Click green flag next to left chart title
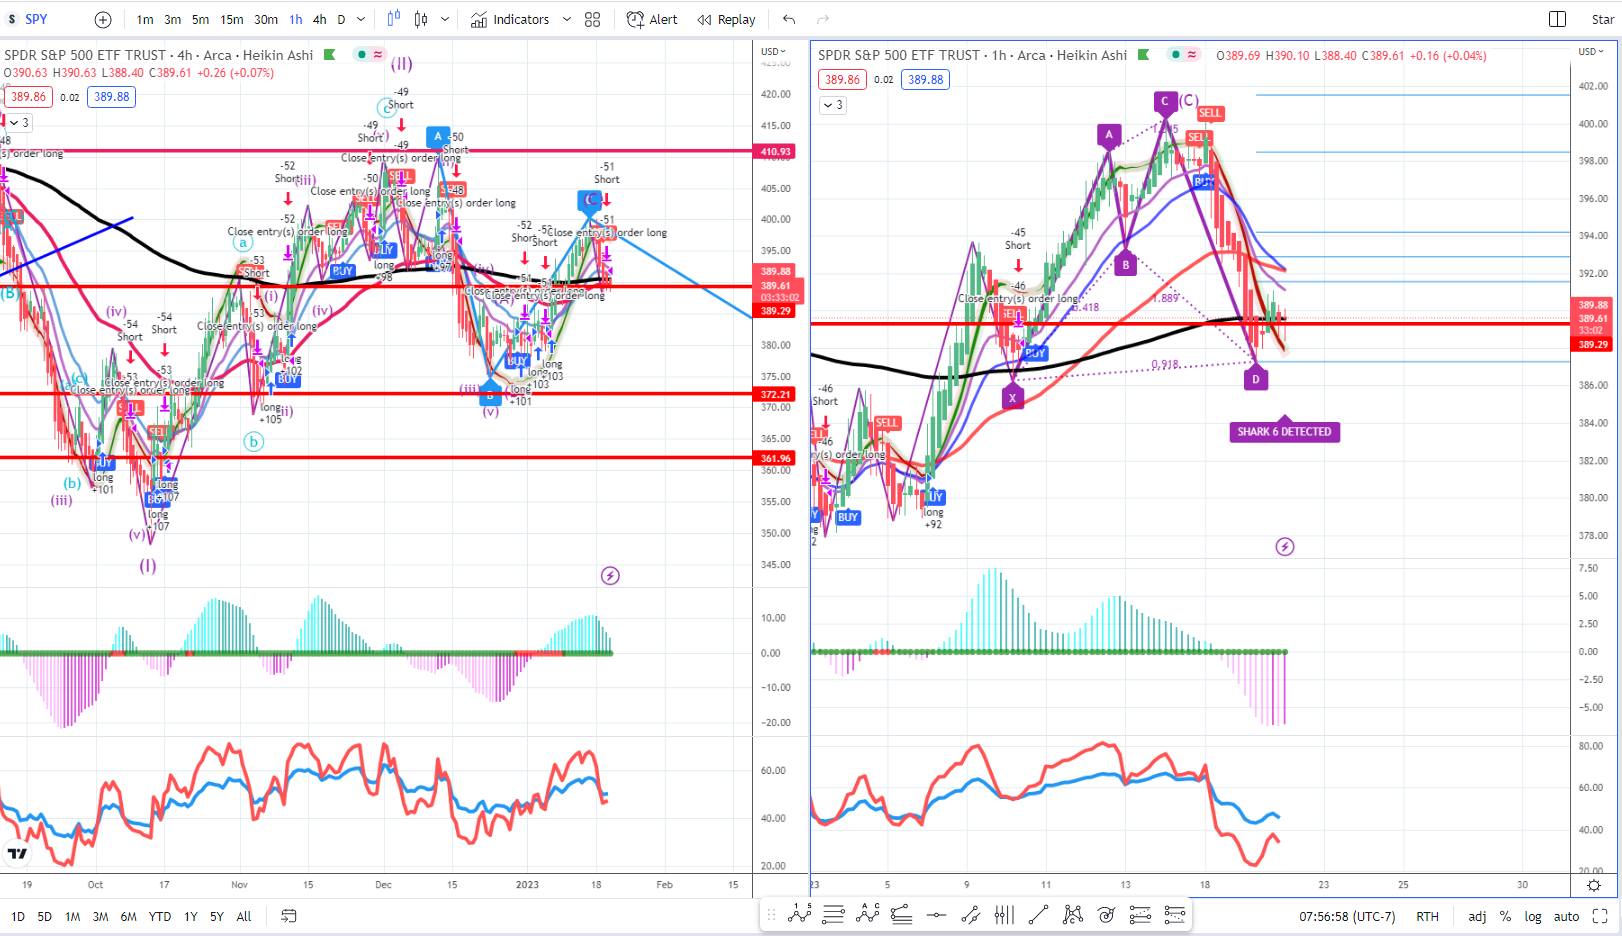The width and height of the screenshot is (1622, 936). click(x=329, y=55)
